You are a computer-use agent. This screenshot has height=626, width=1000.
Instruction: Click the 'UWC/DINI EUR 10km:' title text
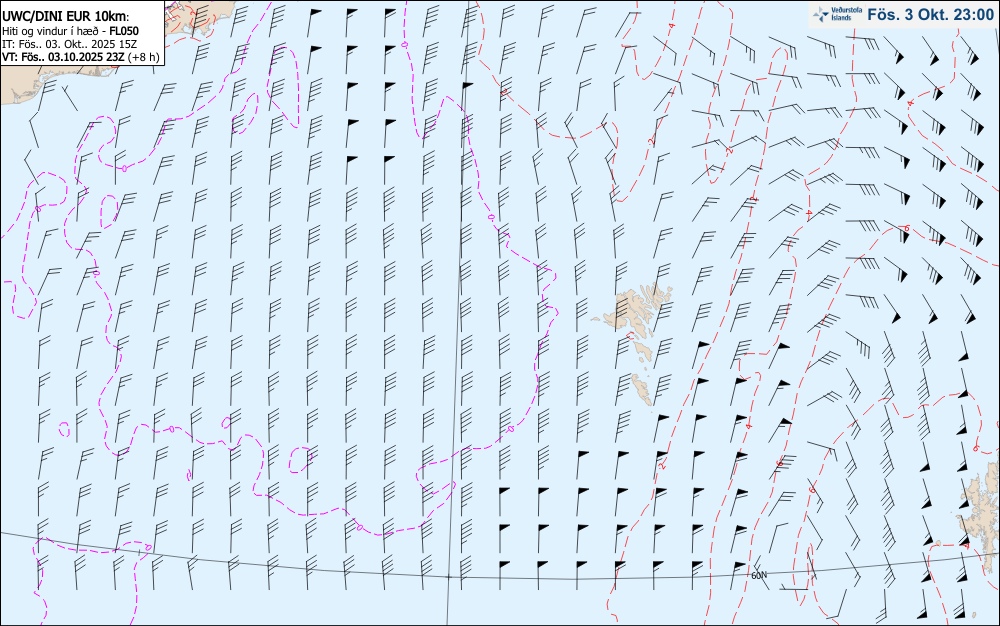pos(66,17)
